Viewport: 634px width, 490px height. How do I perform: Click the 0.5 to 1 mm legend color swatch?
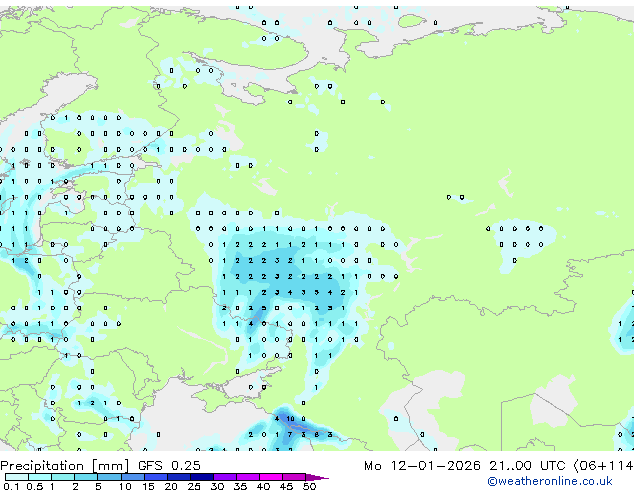(40, 477)
